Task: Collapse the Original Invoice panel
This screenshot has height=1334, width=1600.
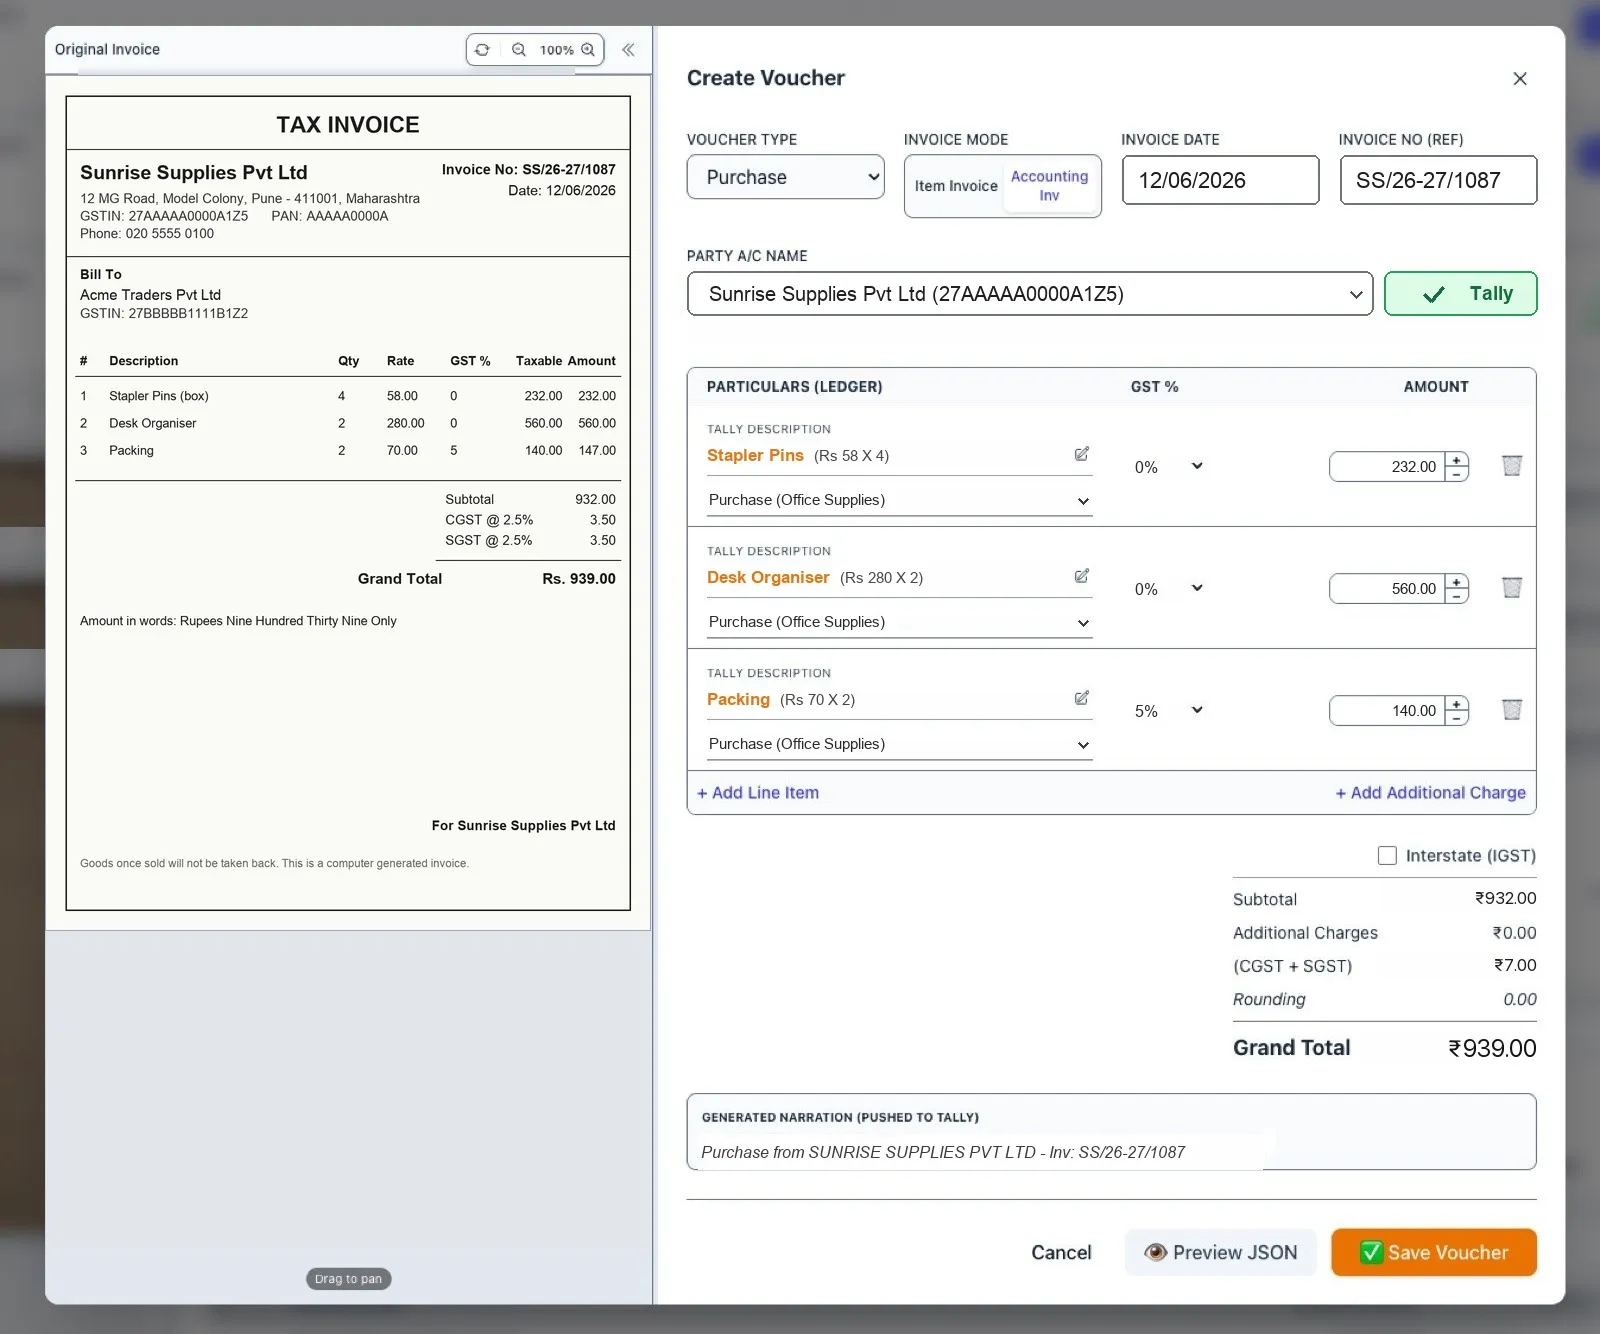Action: 628,50
